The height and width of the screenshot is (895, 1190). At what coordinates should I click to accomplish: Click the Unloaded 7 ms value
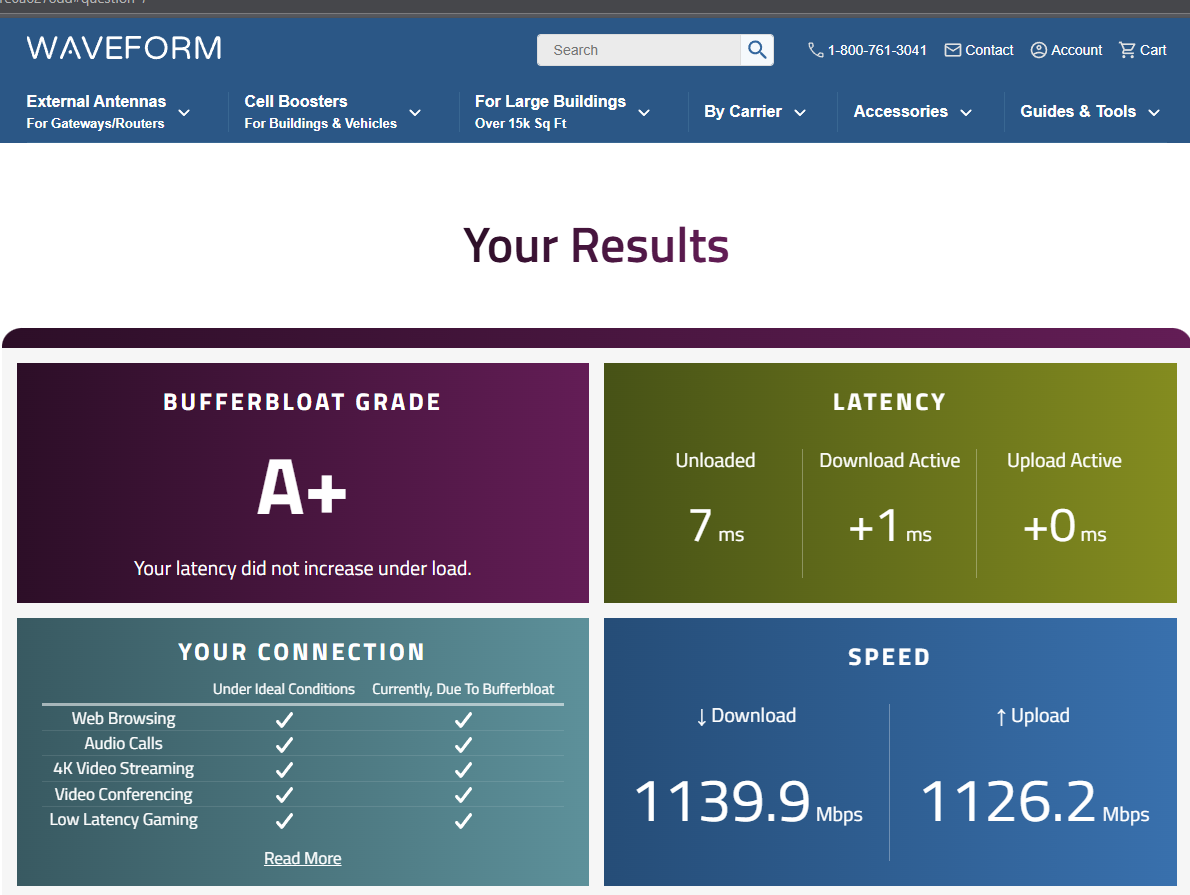716,526
